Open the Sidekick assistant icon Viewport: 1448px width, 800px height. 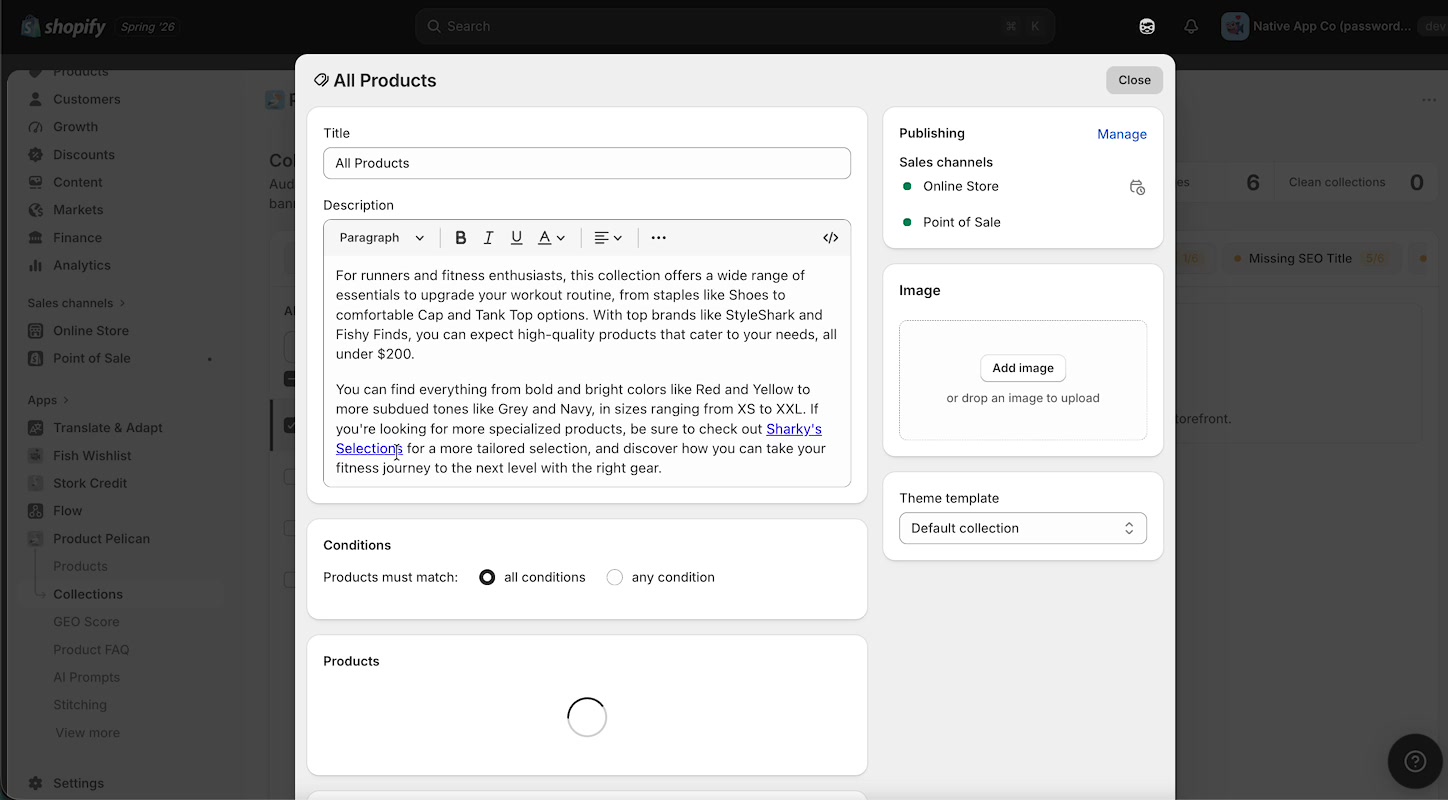pos(1147,27)
